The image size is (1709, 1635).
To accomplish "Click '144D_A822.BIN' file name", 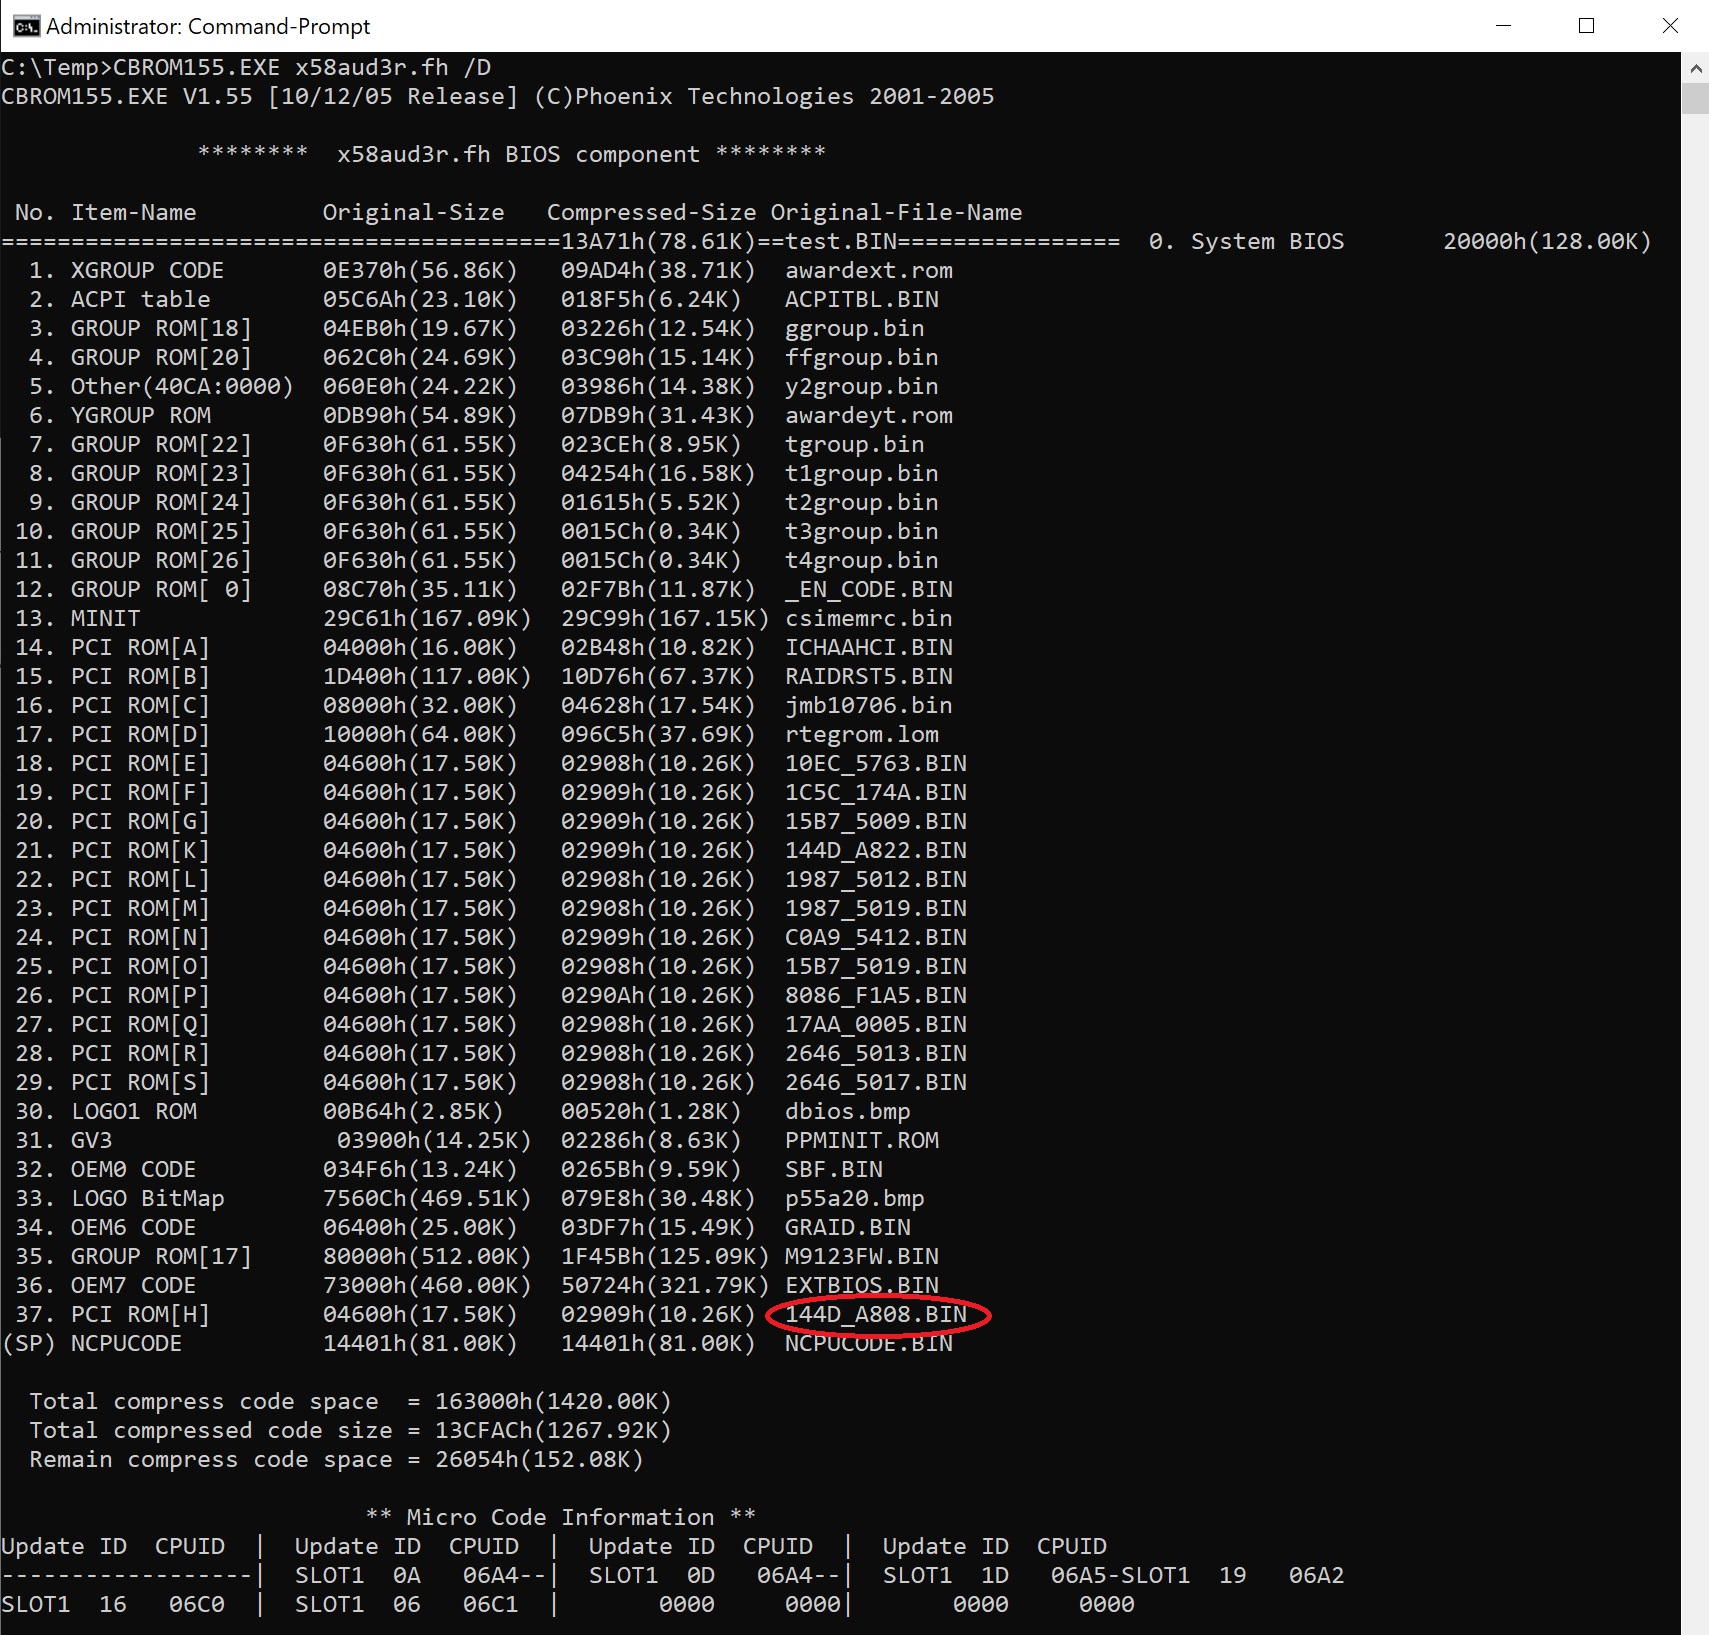I will (876, 850).
